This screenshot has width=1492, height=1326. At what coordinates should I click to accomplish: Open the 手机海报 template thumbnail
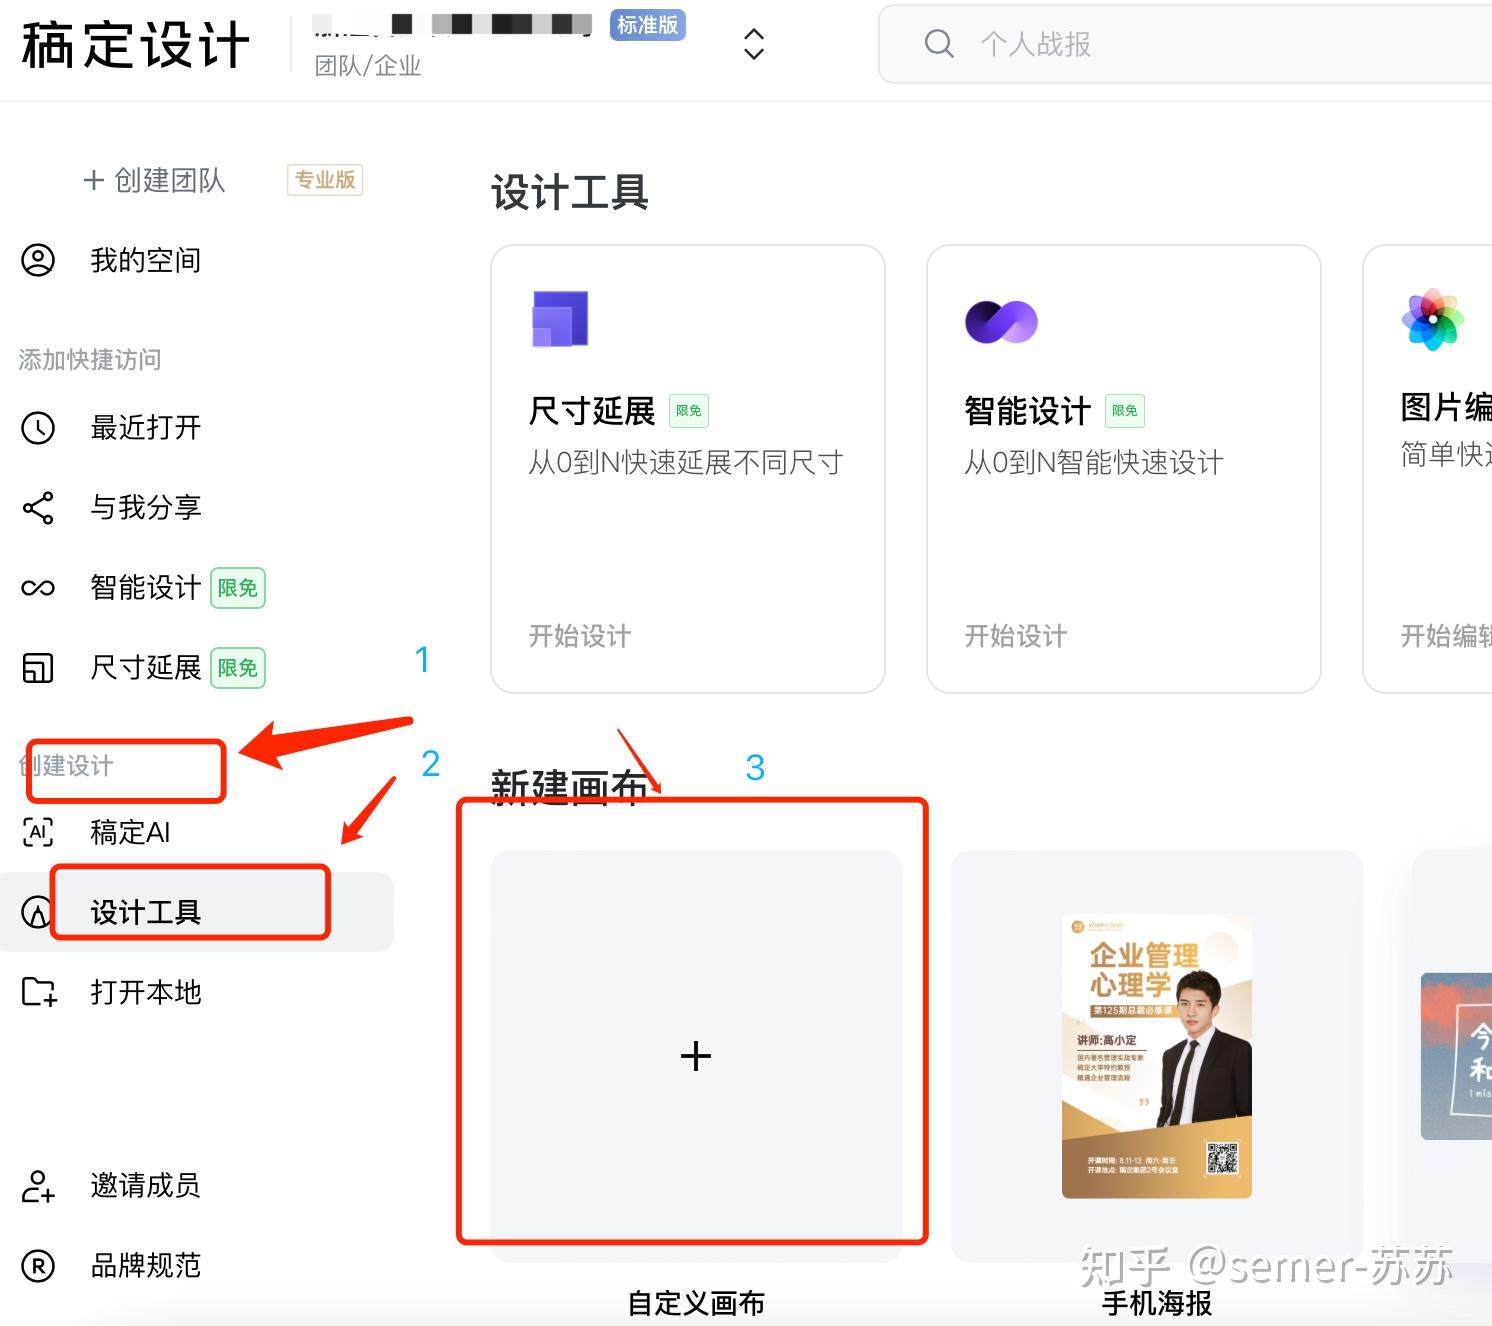pos(1157,1056)
